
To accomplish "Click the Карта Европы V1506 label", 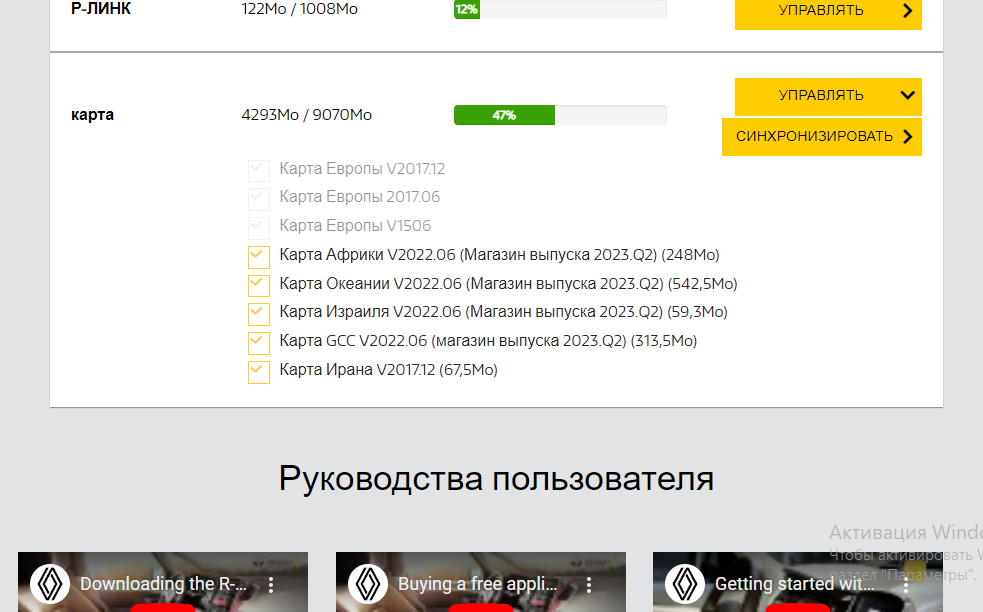I will coord(355,226).
